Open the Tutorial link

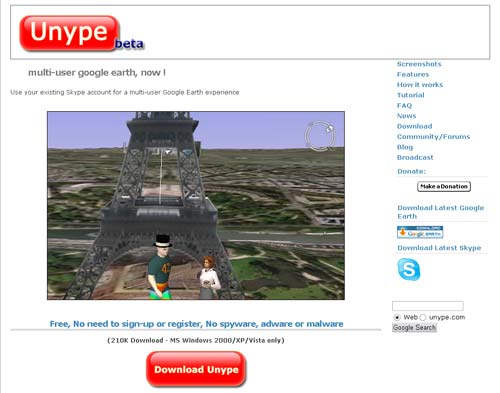tap(411, 95)
